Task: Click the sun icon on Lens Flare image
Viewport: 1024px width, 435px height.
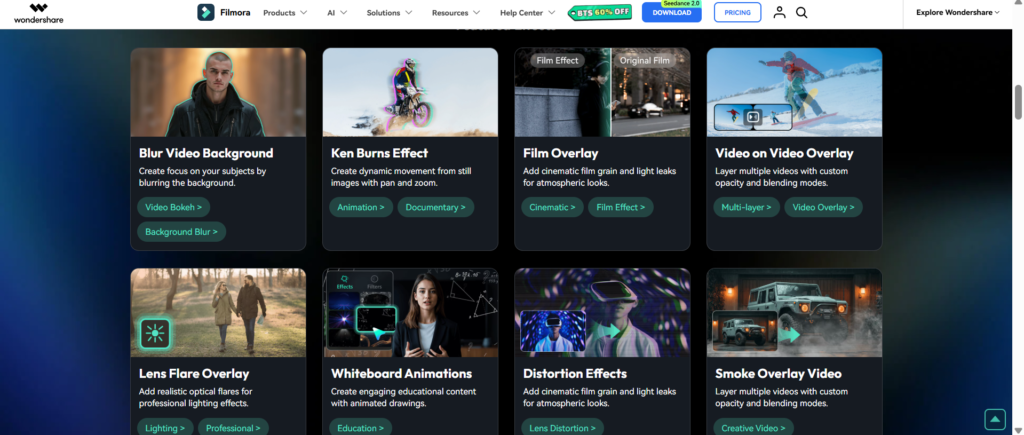Action: tap(155, 334)
